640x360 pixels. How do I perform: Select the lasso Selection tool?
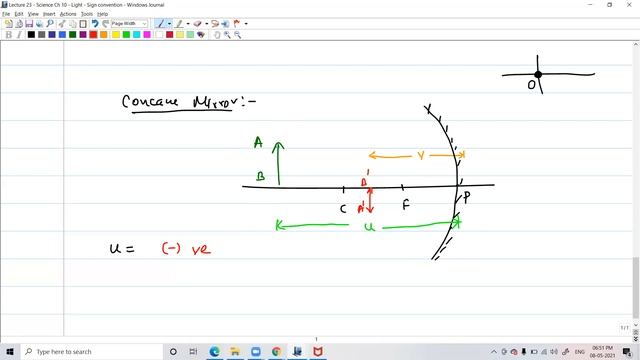pos(215,24)
